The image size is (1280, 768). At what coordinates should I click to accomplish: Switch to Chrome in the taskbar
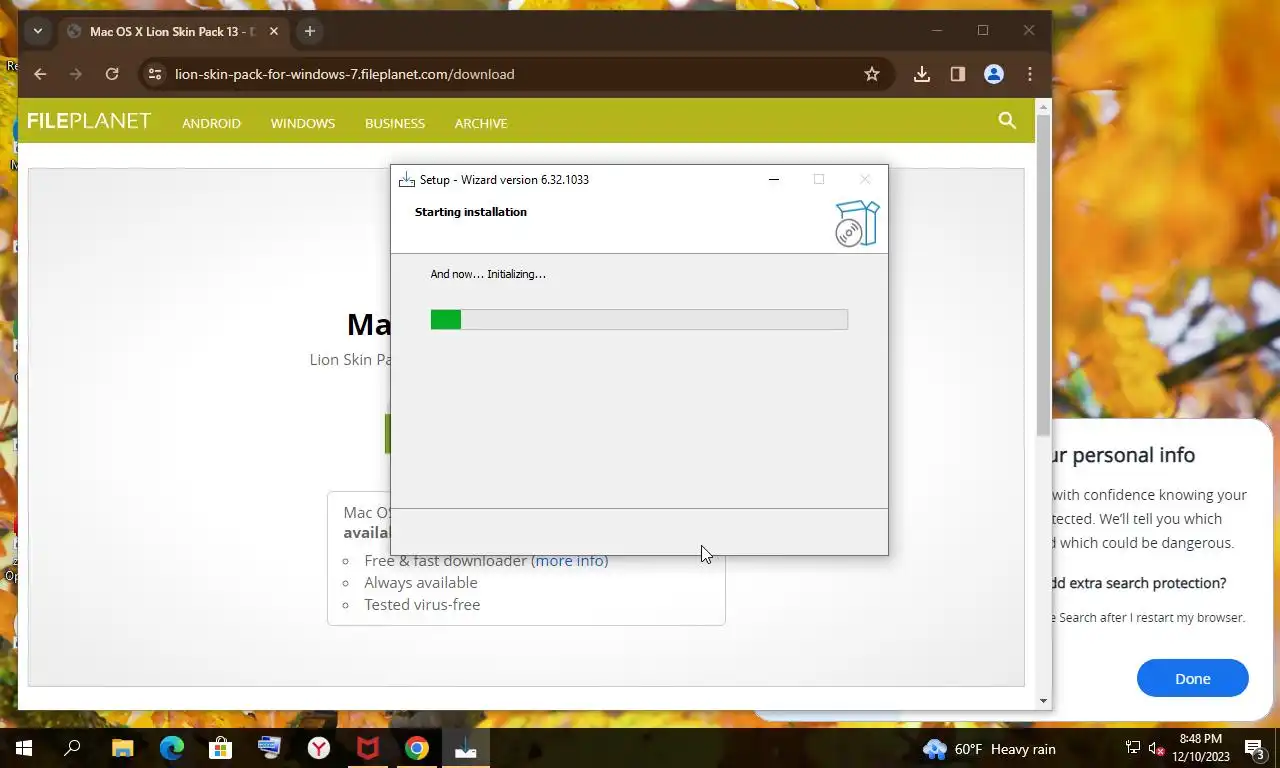pyautogui.click(x=417, y=748)
